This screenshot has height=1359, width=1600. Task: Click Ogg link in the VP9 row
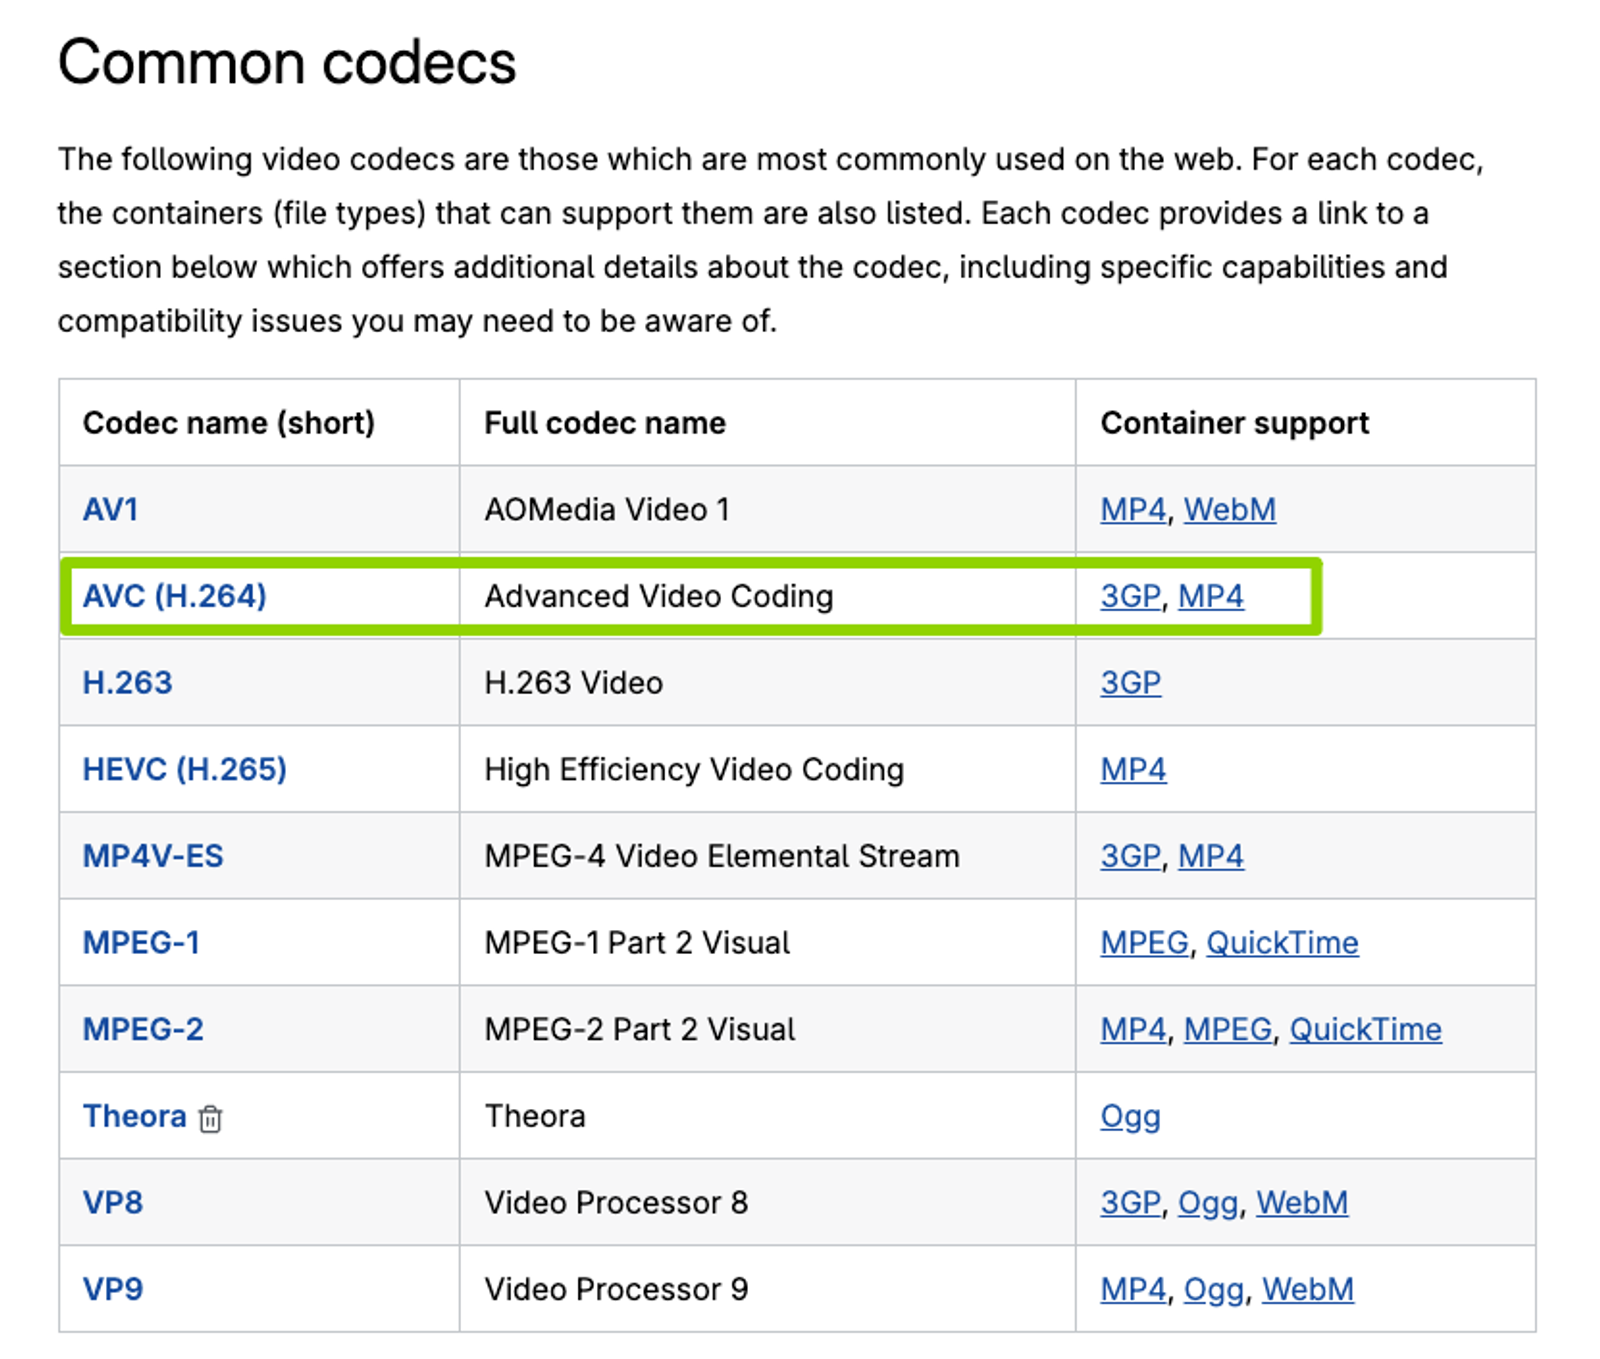click(x=1214, y=1290)
